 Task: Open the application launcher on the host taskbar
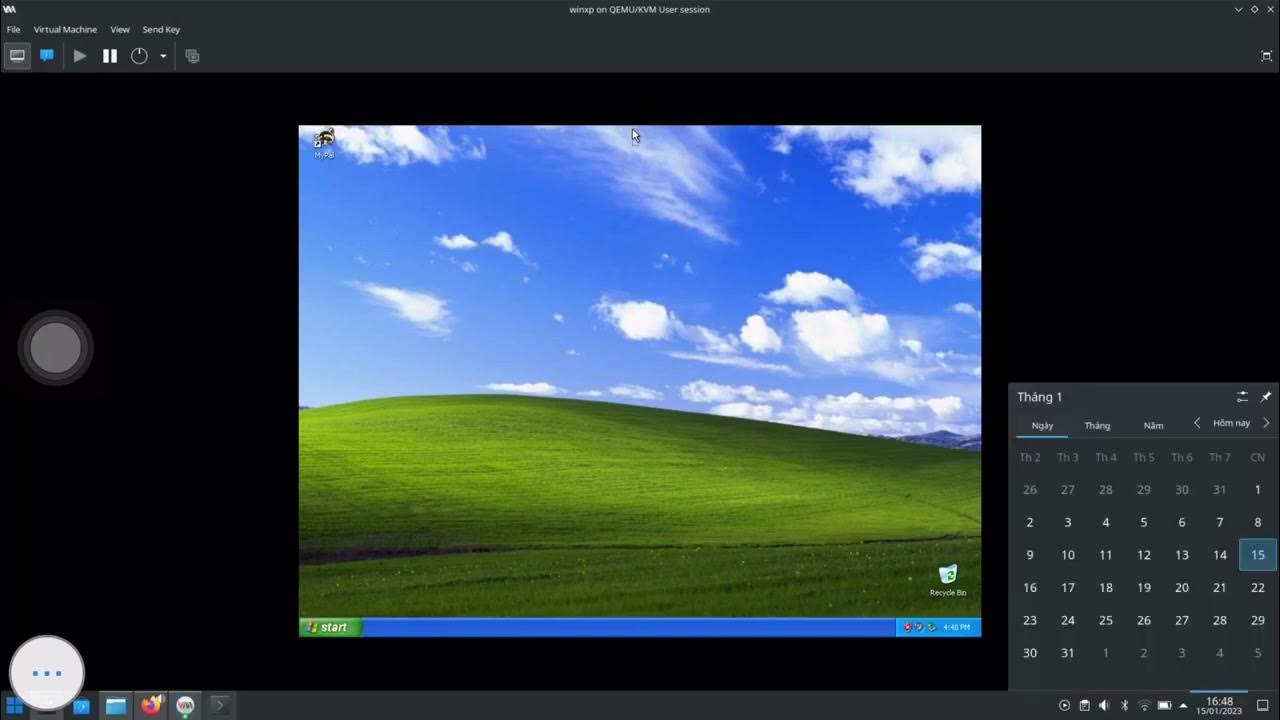[x=15, y=706]
